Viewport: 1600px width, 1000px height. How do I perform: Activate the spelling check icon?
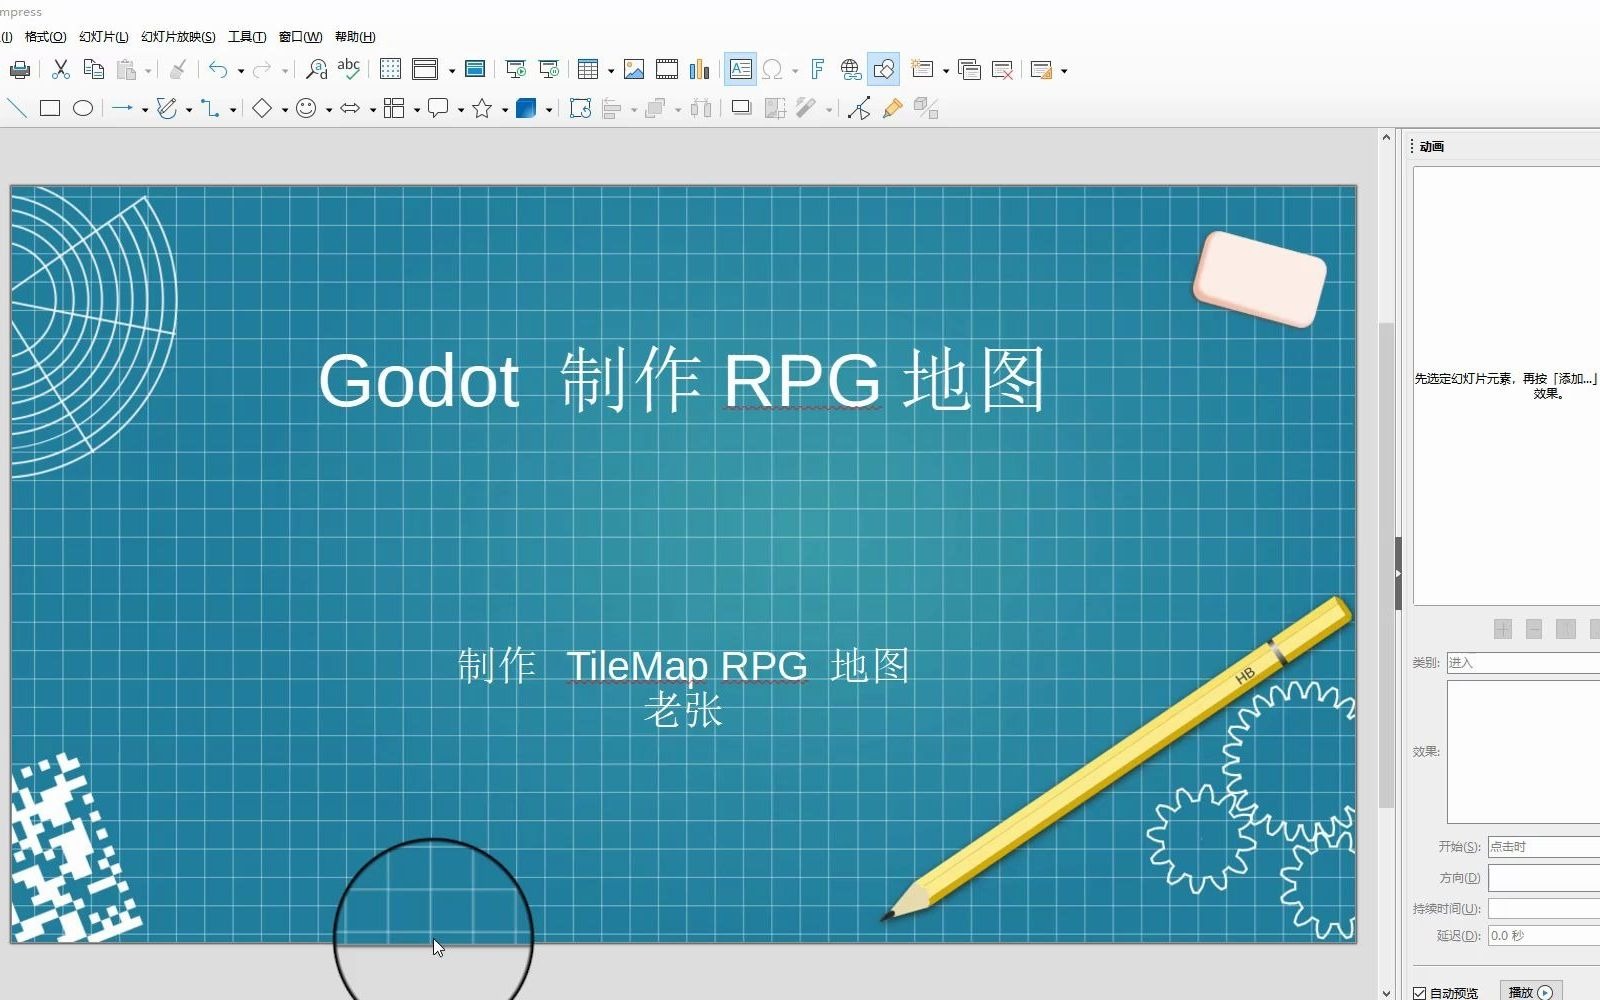click(348, 69)
